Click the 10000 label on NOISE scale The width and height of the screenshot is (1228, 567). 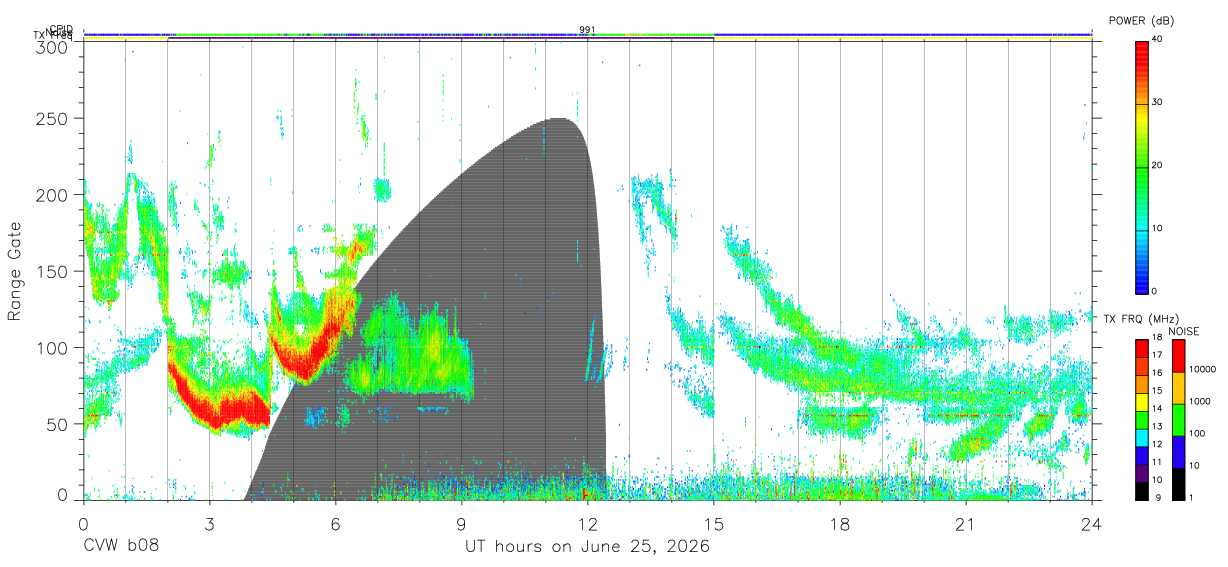click(x=1204, y=369)
